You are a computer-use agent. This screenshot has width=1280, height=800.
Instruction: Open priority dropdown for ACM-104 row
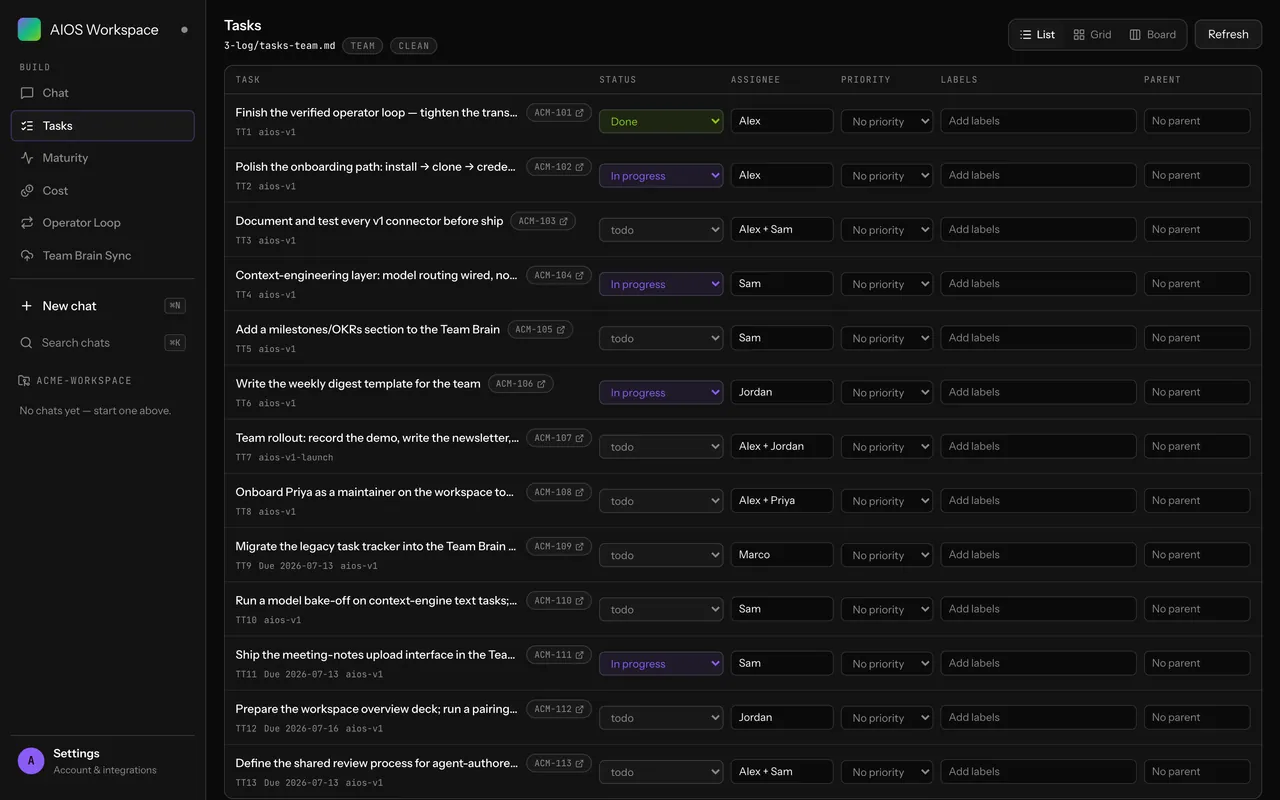point(887,284)
